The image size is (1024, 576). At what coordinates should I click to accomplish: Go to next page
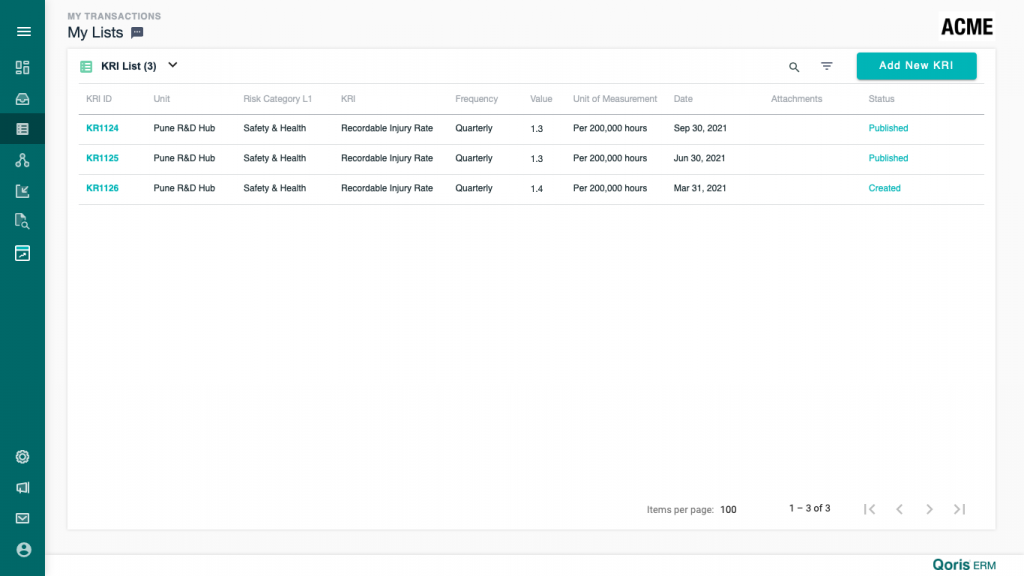coord(929,509)
